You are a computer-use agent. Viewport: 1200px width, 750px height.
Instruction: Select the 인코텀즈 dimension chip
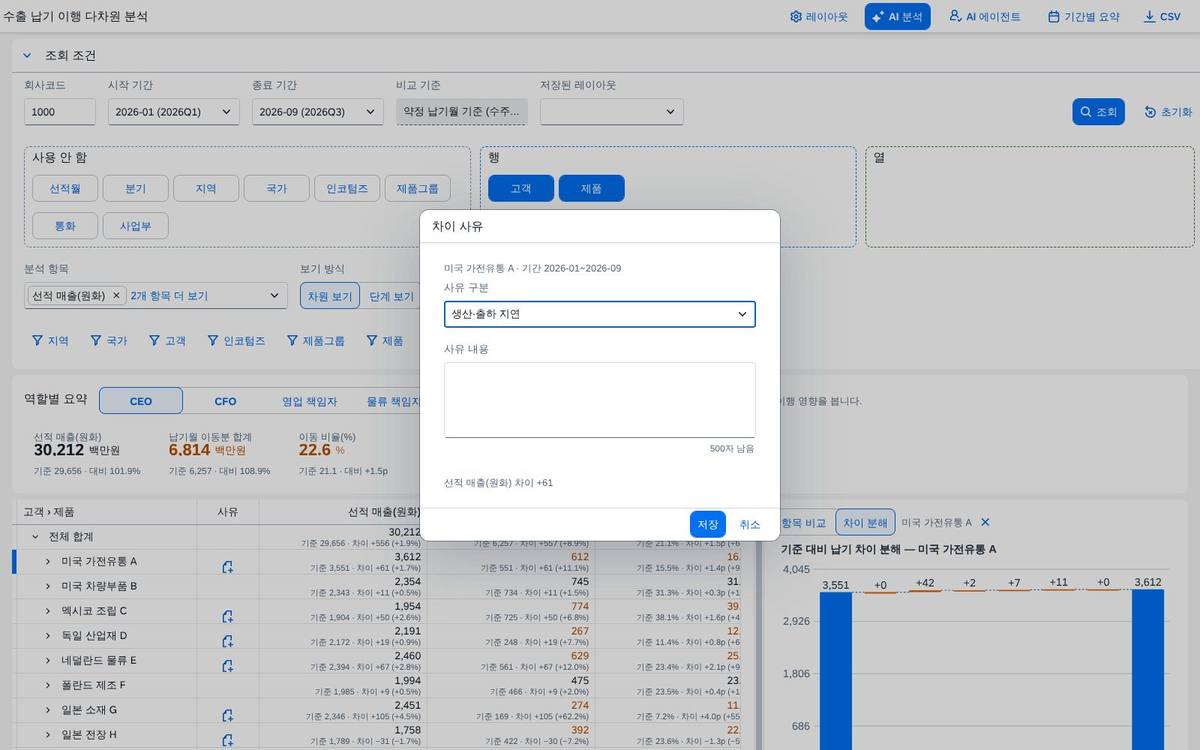point(347,188)
